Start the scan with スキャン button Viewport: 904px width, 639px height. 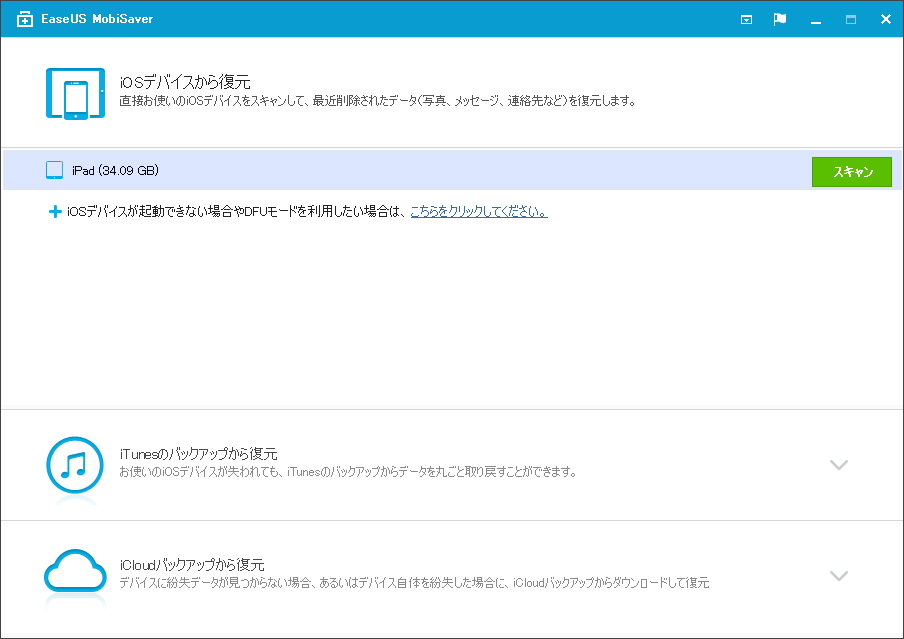click(x=852, y=172)
